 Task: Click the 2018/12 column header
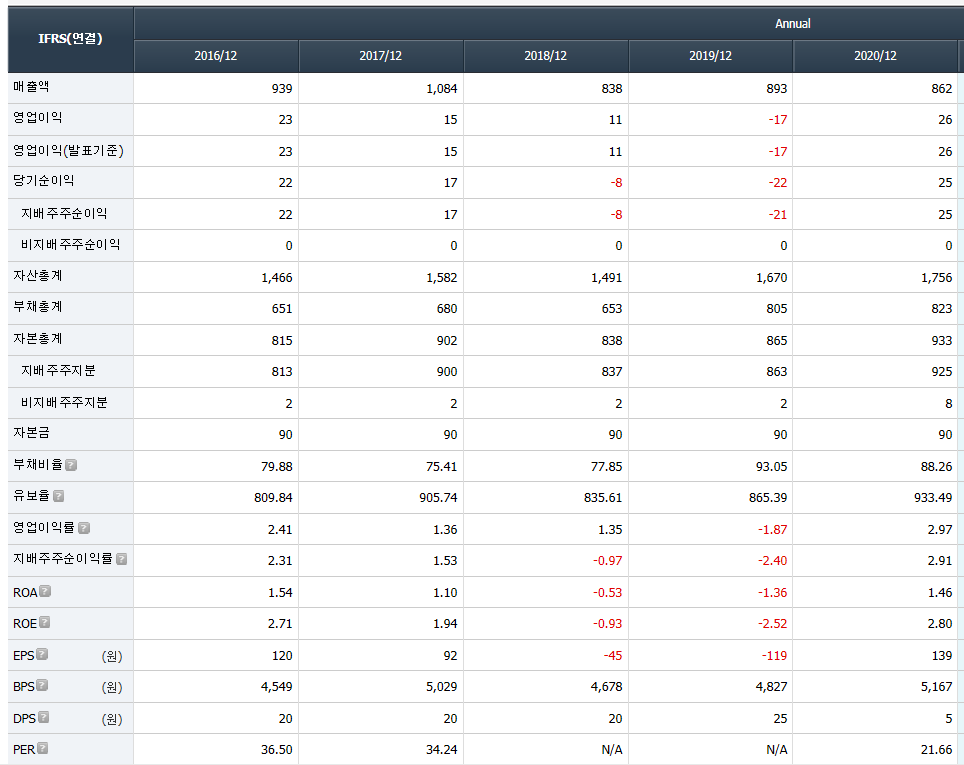tap(545, 56)
